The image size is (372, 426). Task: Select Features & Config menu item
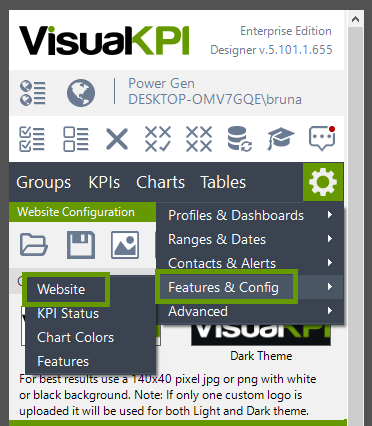tap(250, 287)
